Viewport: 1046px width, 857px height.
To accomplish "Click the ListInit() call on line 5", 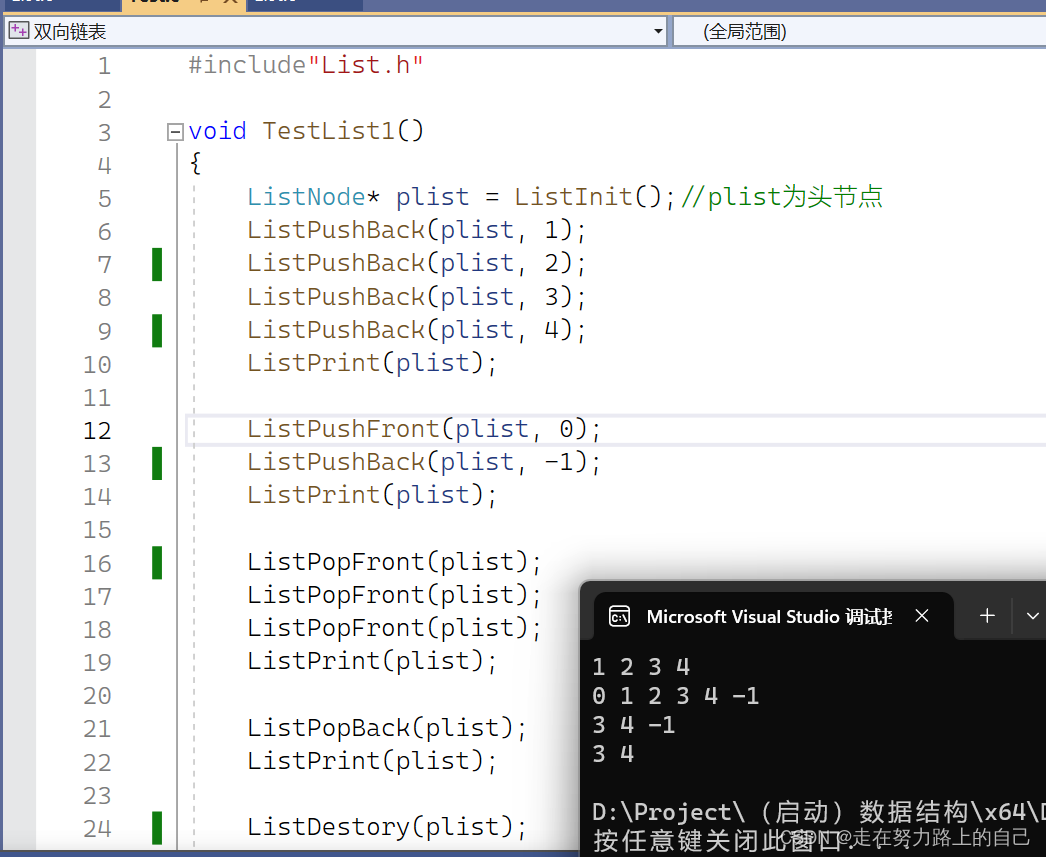I will tap(587, 197).
